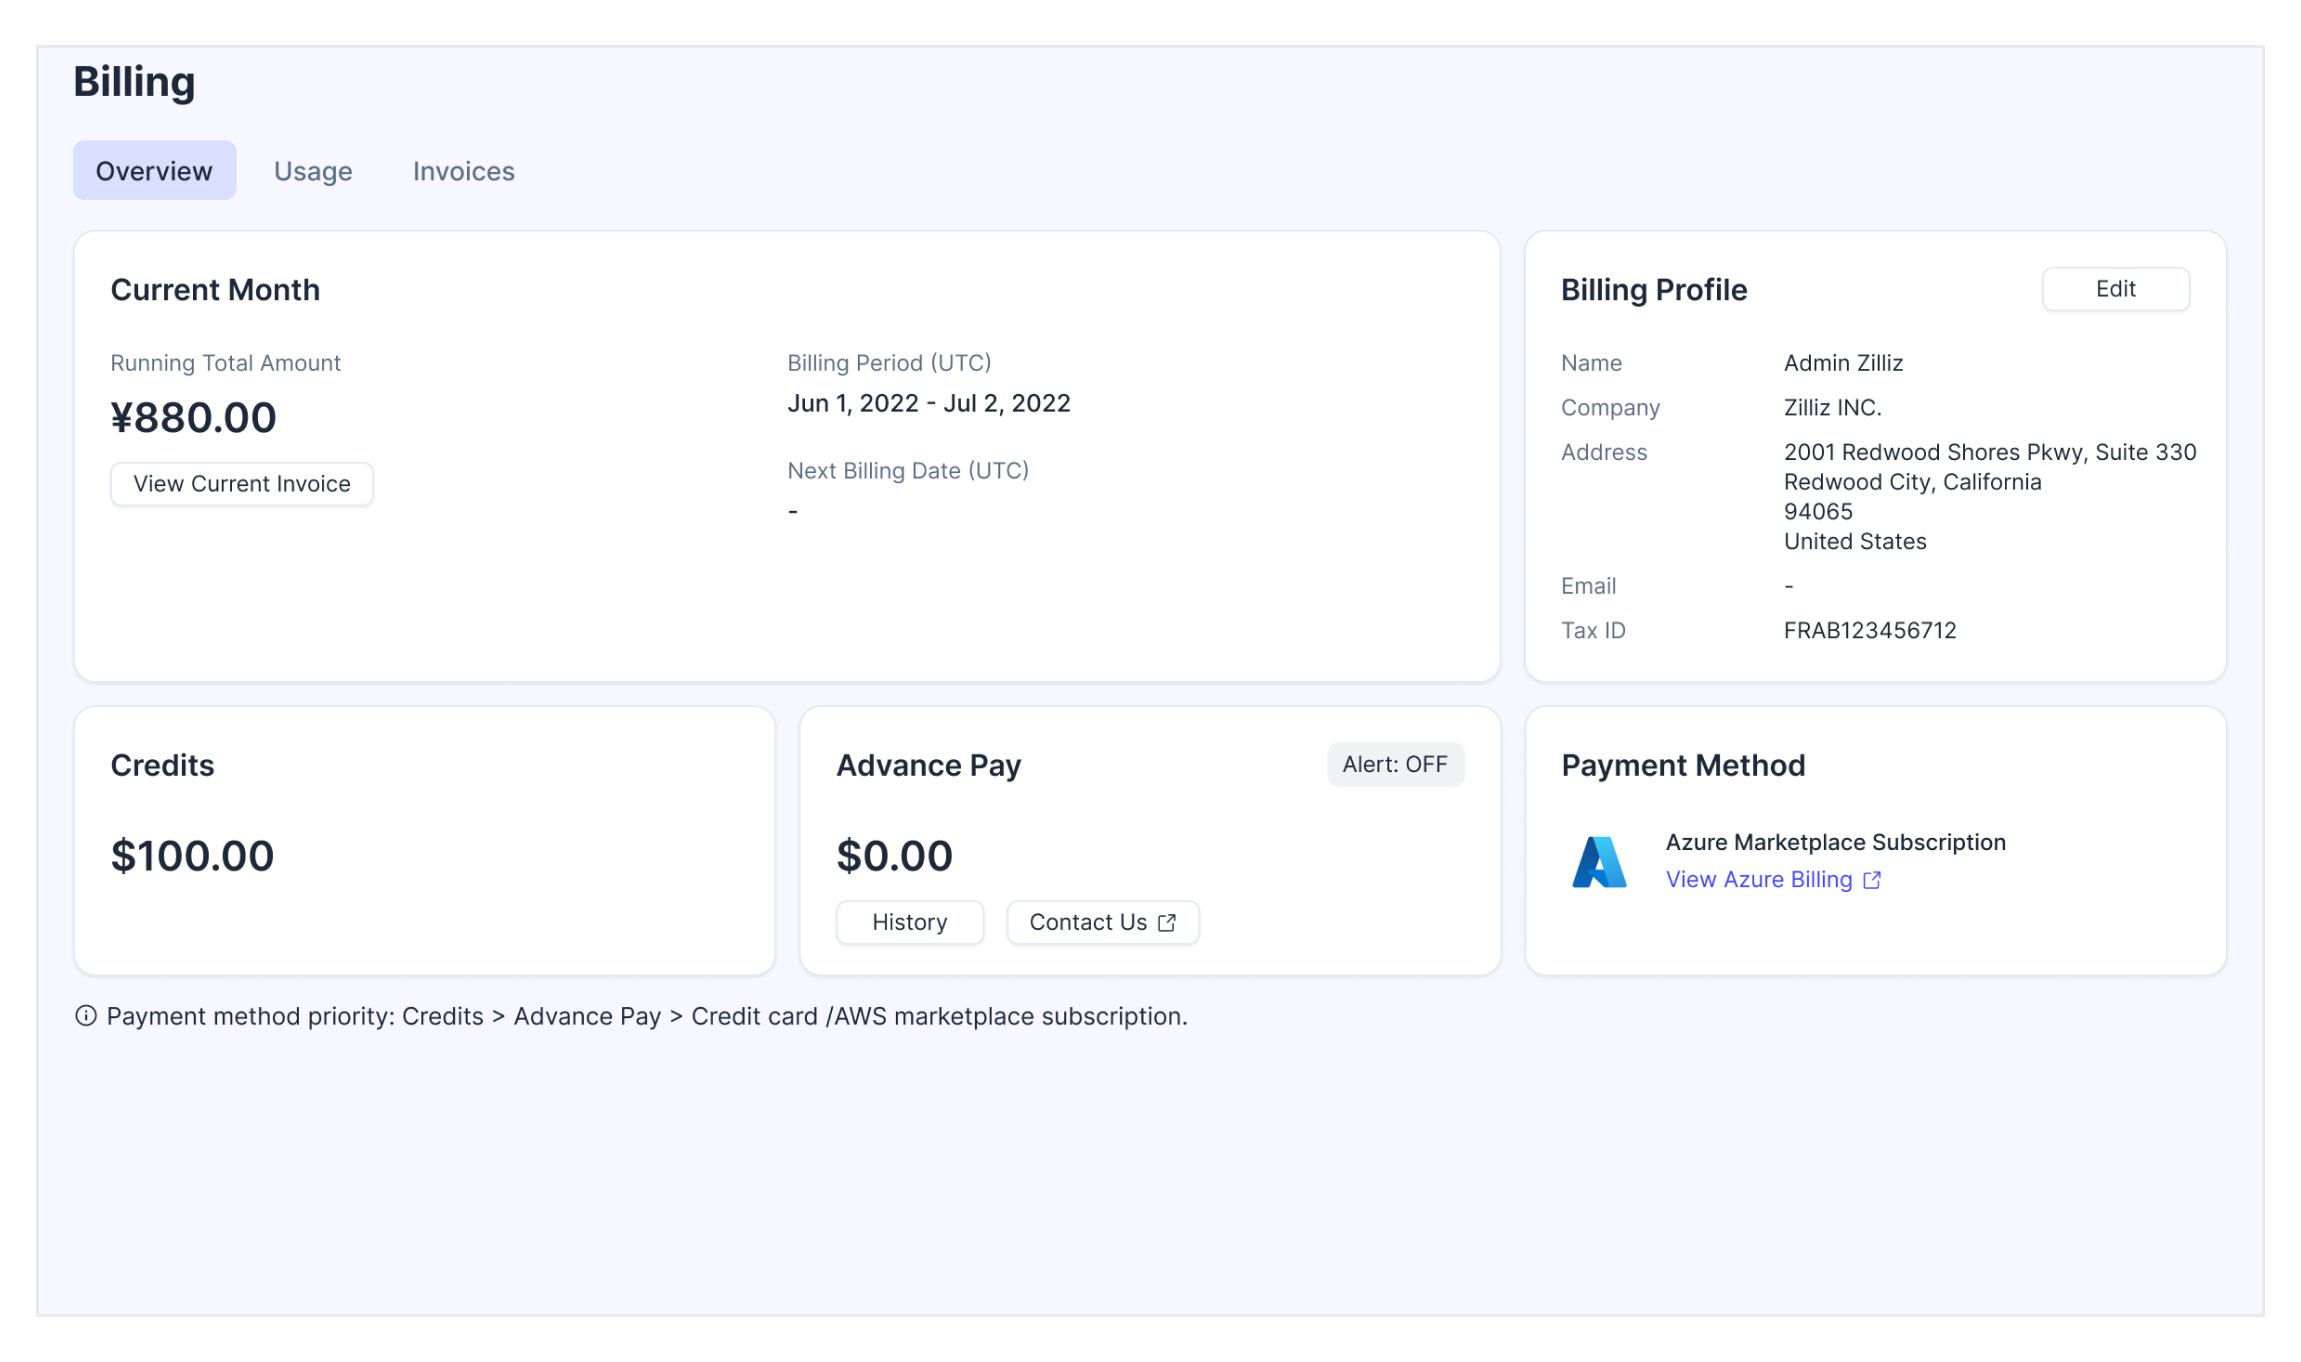
Task: Click the payment method priority note text
Action: [647, 1016]
